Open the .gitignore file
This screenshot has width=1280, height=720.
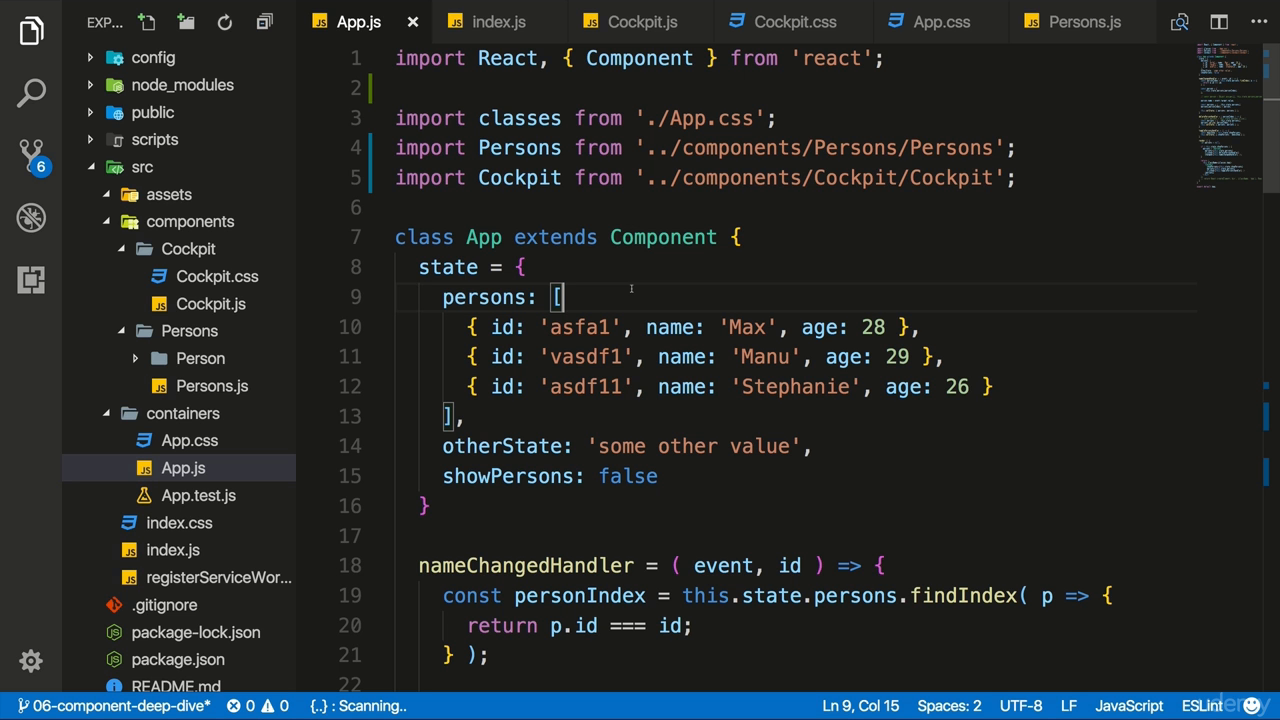[164, 605]
